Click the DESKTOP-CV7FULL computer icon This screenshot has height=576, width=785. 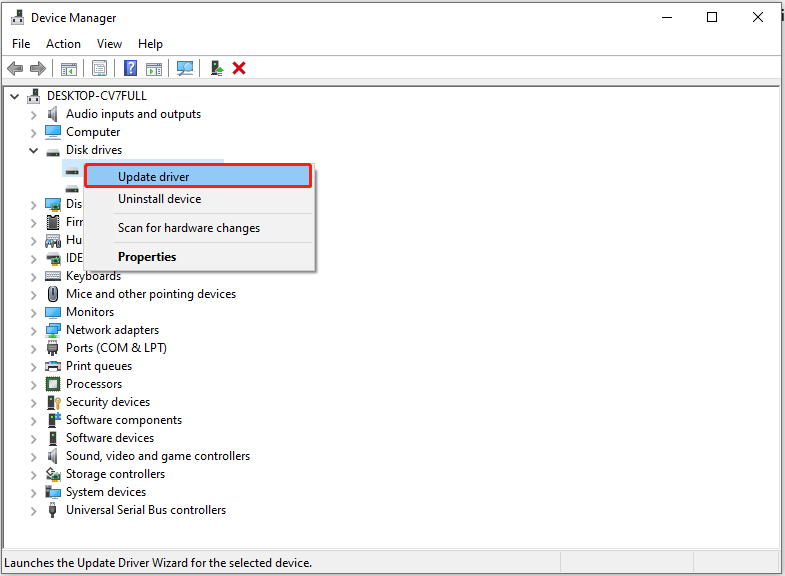pyautogui.click(x=34, y=96)
